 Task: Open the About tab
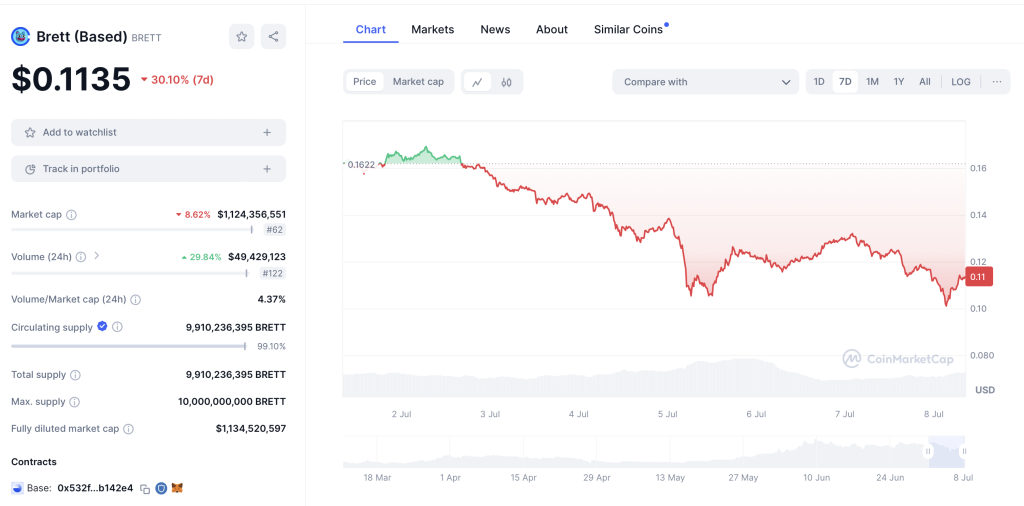coord(552,29)
